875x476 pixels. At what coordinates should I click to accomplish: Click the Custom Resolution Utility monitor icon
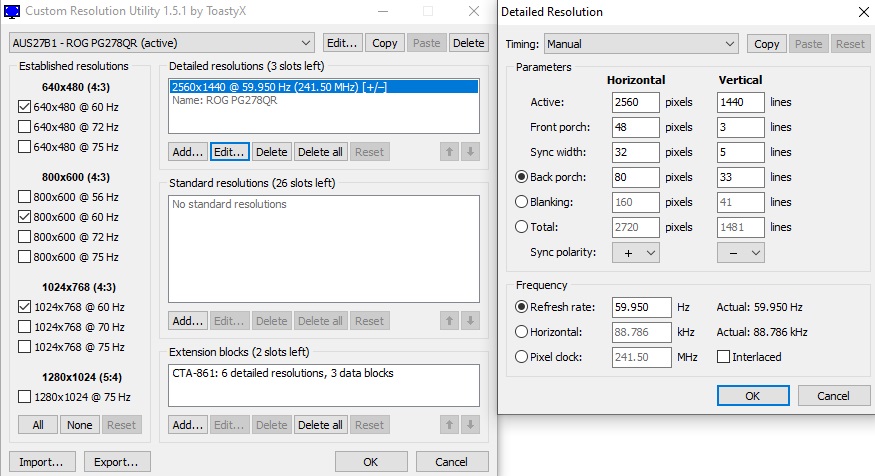(x=12, y=12)
